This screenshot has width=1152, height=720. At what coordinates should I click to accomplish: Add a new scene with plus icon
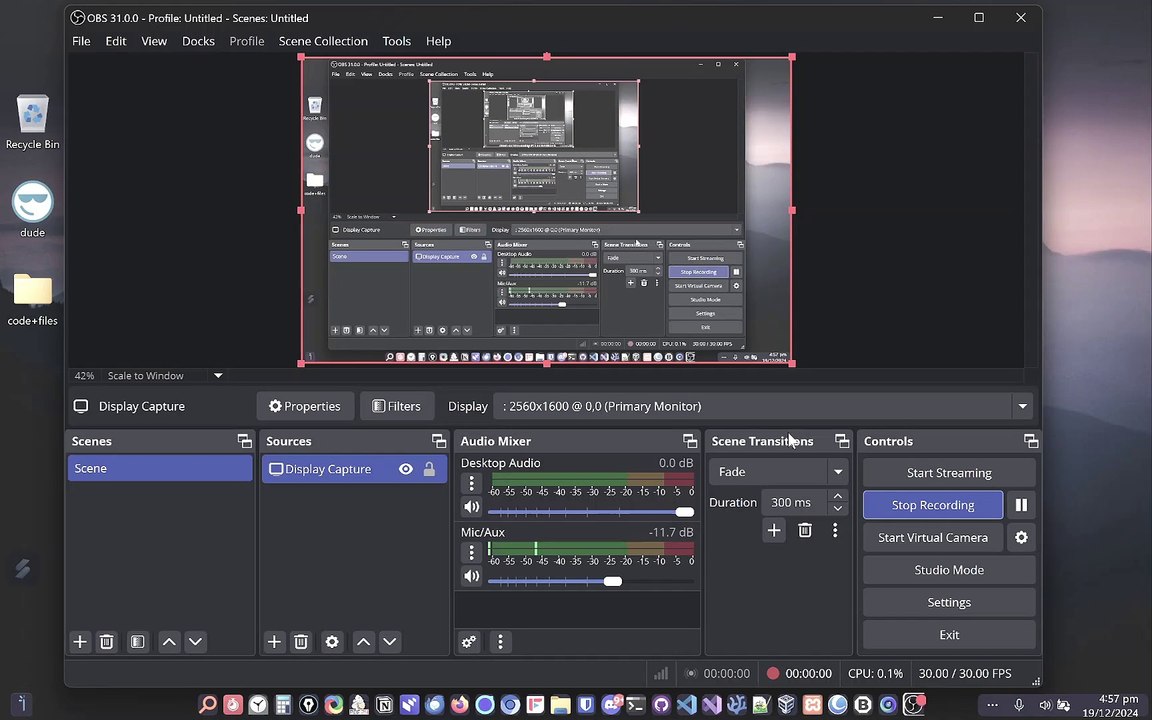click(x=80, y=641)
